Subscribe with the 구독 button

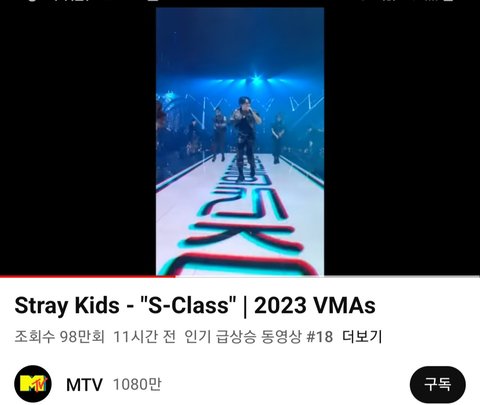(438, 385)
